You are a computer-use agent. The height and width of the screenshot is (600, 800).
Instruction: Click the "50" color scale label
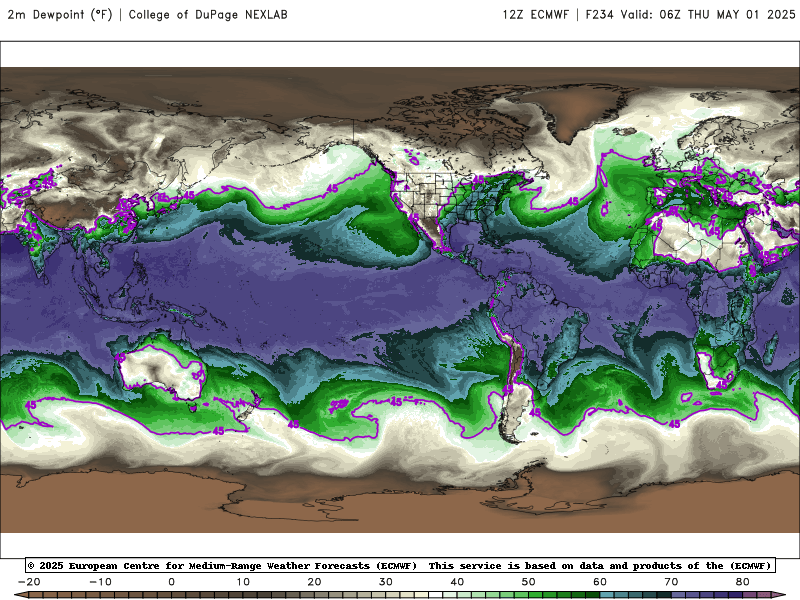click(x=529, y=582)
